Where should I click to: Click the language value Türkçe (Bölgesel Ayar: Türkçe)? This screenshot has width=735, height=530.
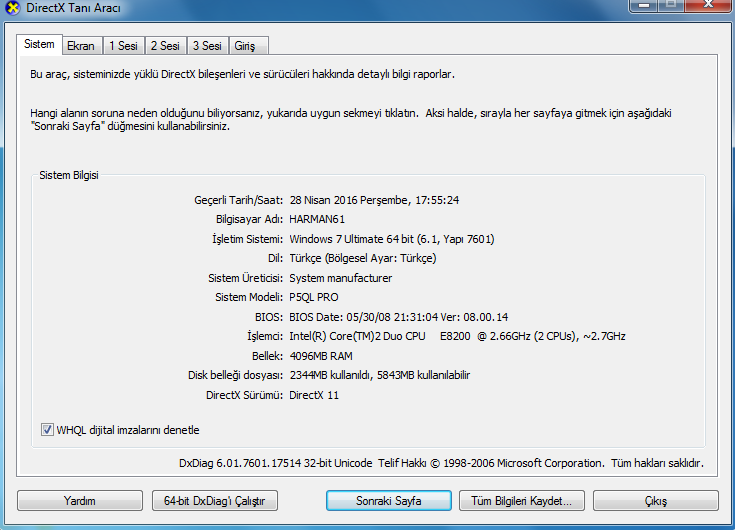point(363,258)
